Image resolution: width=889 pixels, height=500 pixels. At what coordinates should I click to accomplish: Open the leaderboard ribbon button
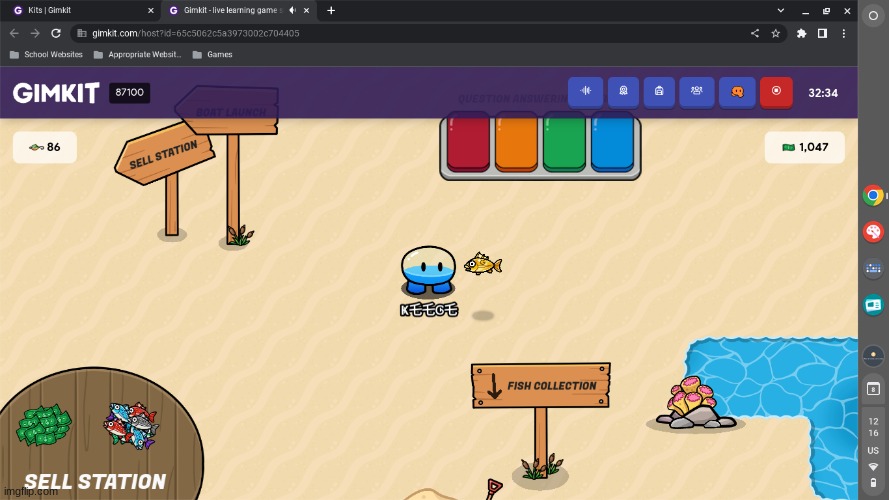623,92
